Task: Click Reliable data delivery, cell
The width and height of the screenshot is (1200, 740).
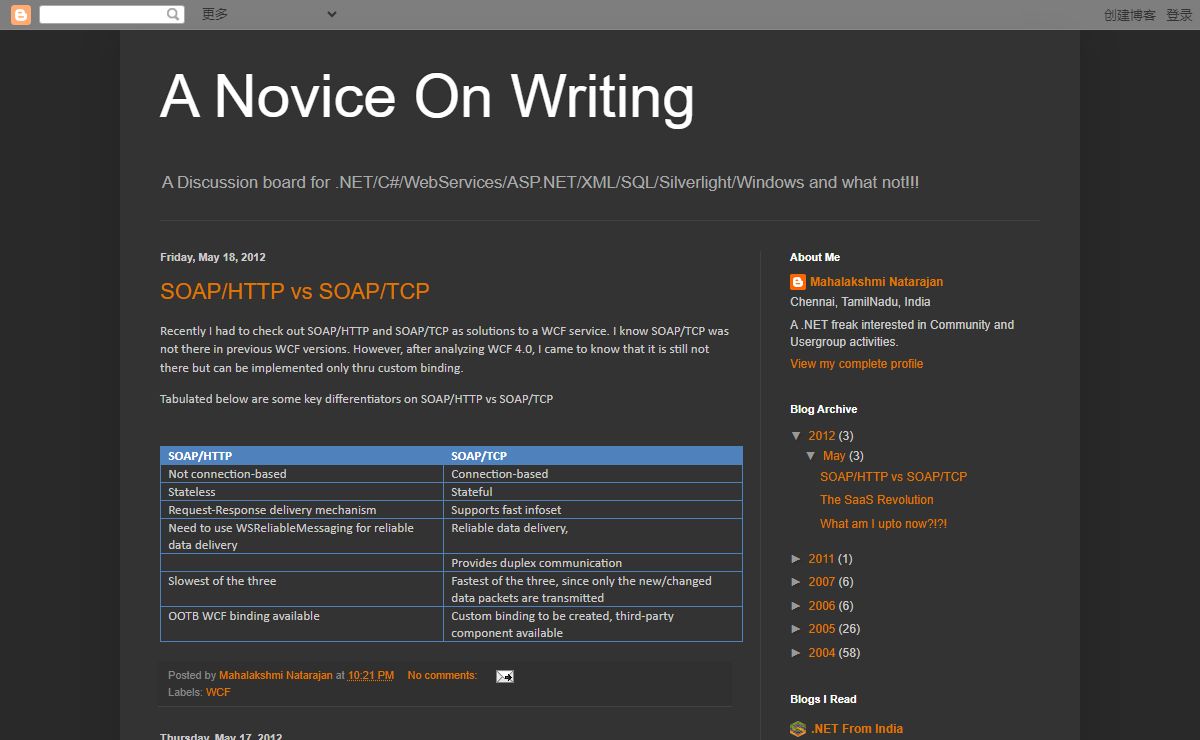Action: click(593, 536)
